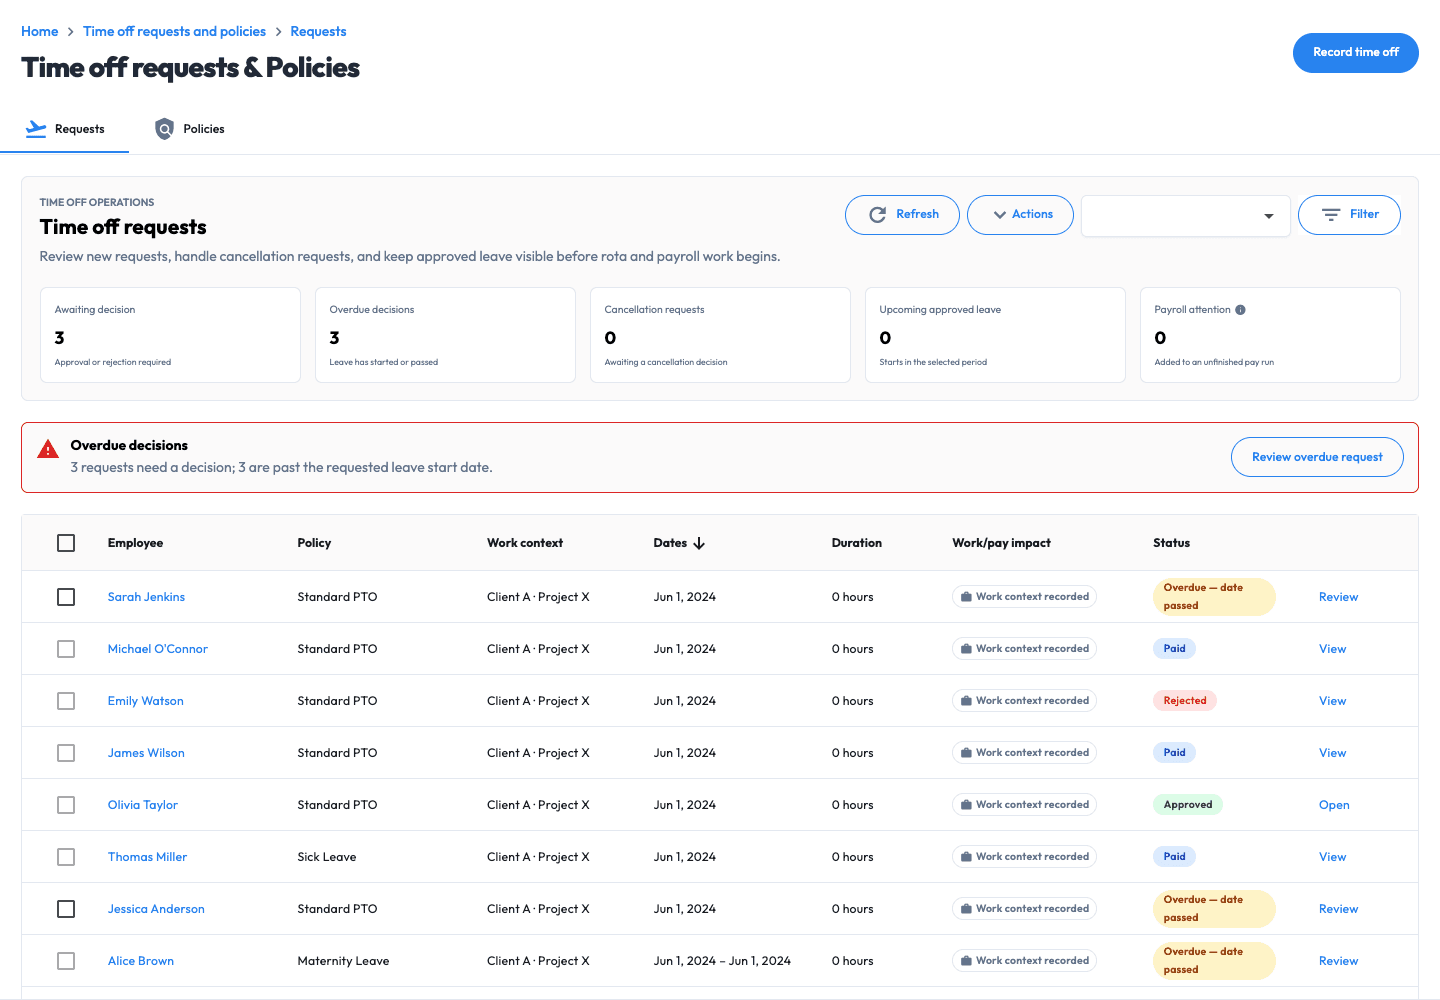Image resolution: width=1440 pixels, height=1000 pixels.
Task: Click the Cancellation requests summary card
Action: tap(720, 335)
